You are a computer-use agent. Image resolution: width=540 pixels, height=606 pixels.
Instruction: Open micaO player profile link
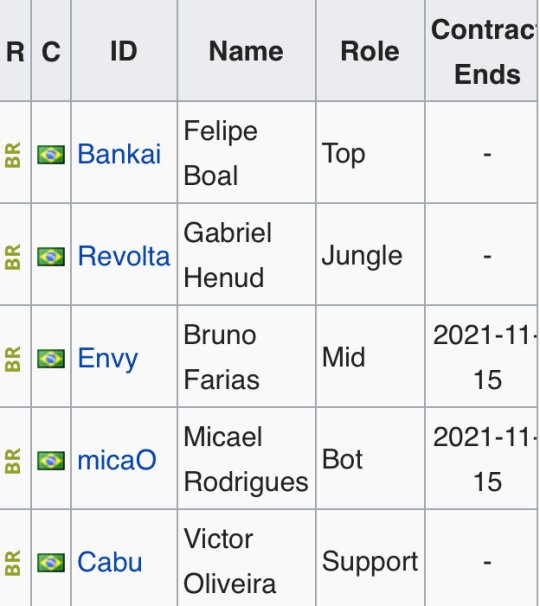point(117,460)
